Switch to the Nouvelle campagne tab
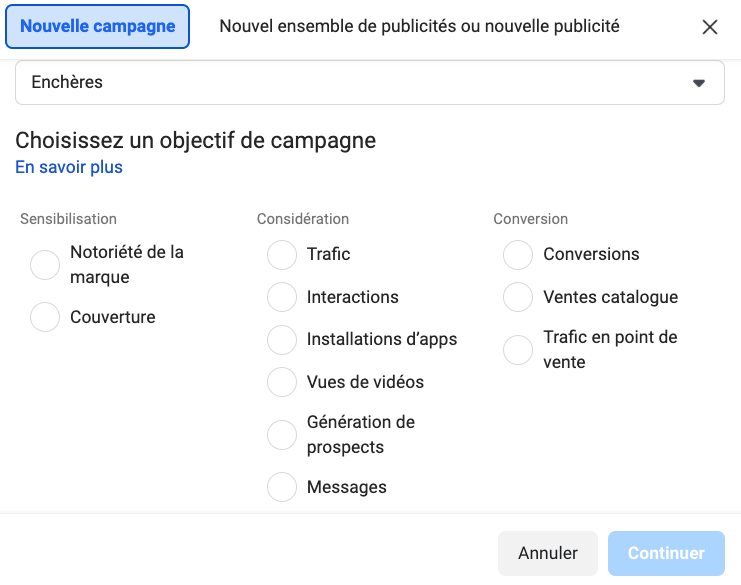Image resolution: width=741 pixels, height=585 pixels. pos(97,27)
